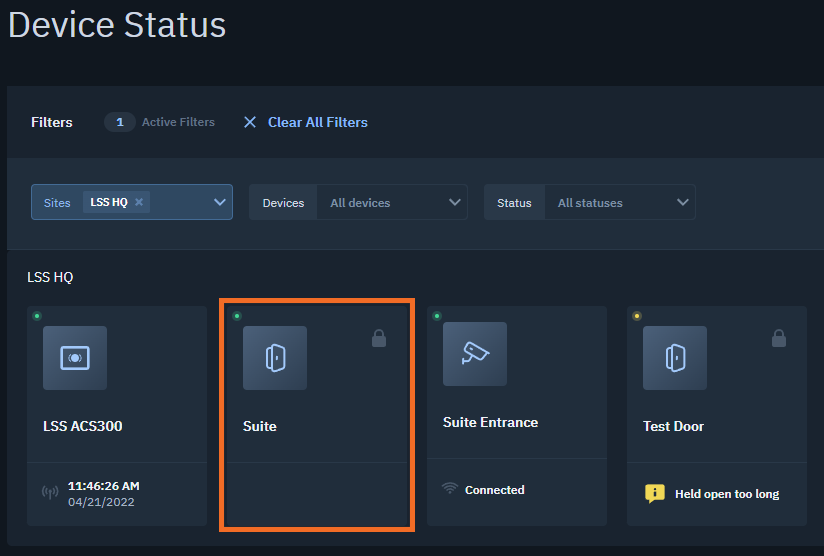
Task: Click the LSS ACS300 card title
Action: point(83,426)
